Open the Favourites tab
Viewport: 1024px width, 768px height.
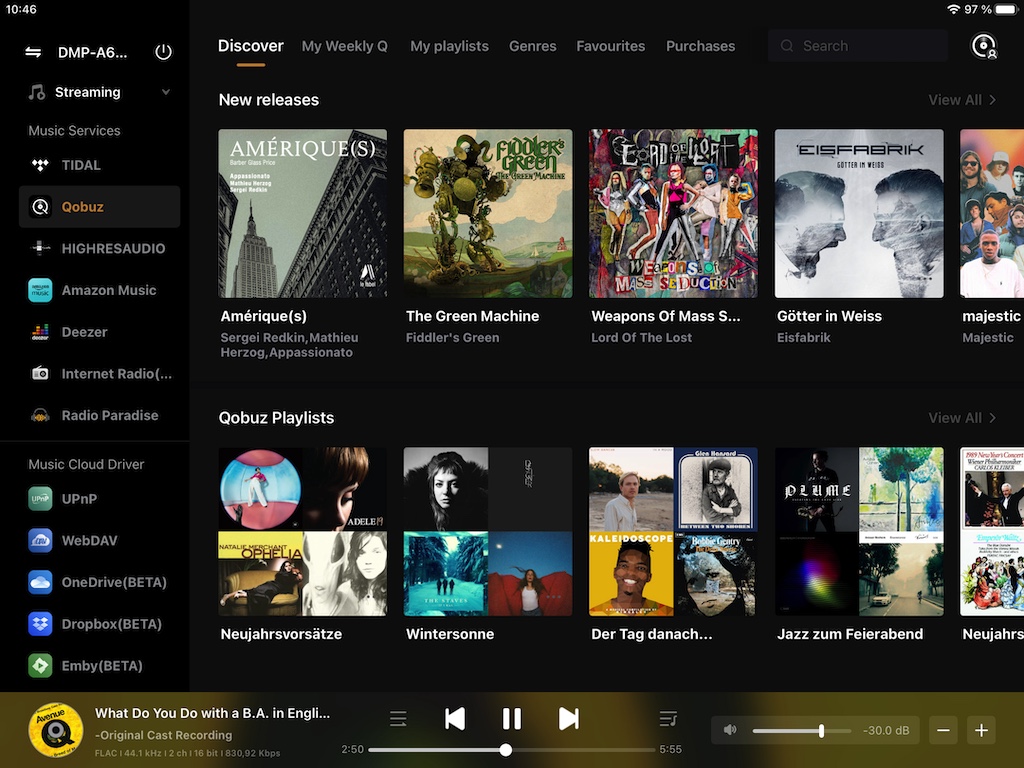611,46
